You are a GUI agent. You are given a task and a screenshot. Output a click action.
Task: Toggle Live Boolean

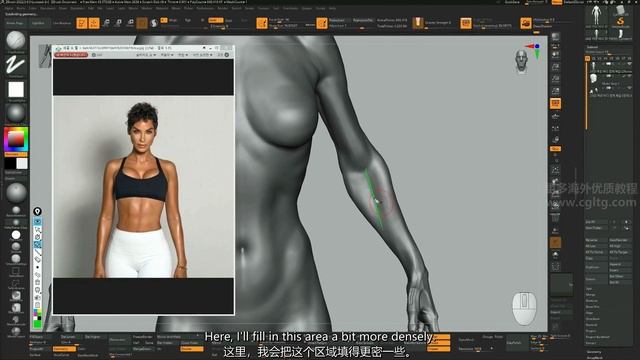pyautogui.click(x=62, y=23)
